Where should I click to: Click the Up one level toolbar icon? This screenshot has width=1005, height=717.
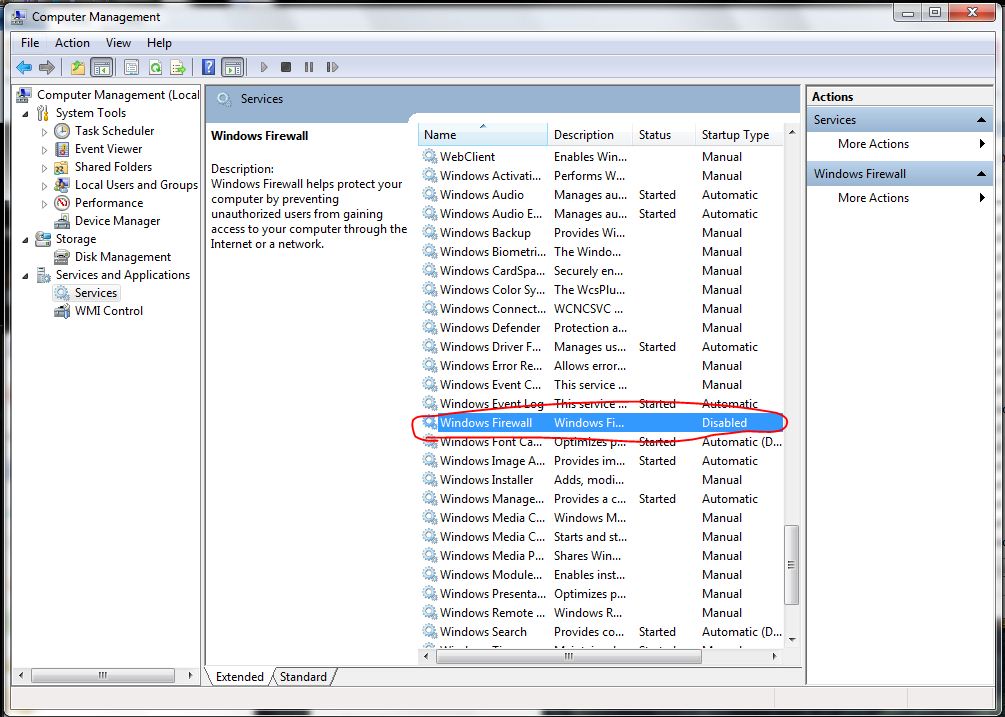pyautogui.click(x=78, y=67)
